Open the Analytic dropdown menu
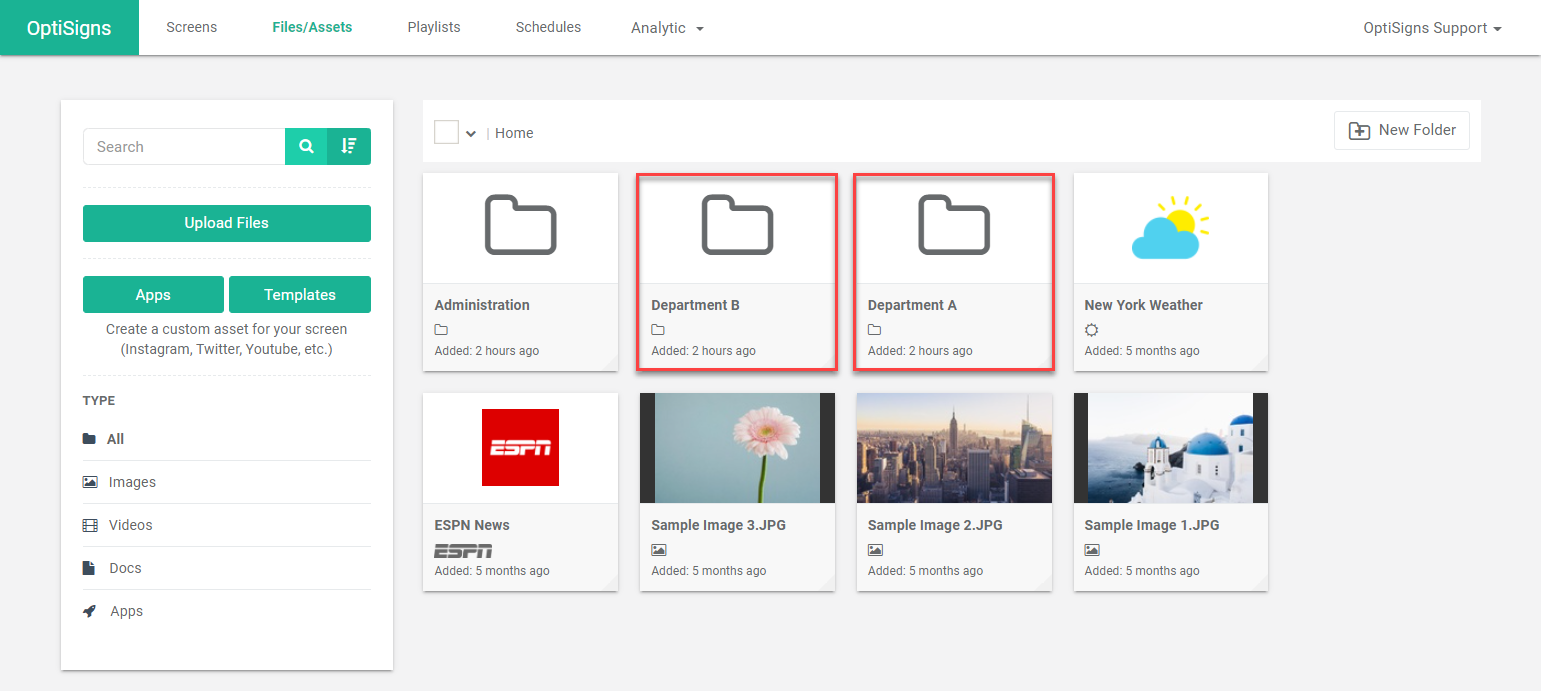This screenshot has width=1541, height=691. 667,28
